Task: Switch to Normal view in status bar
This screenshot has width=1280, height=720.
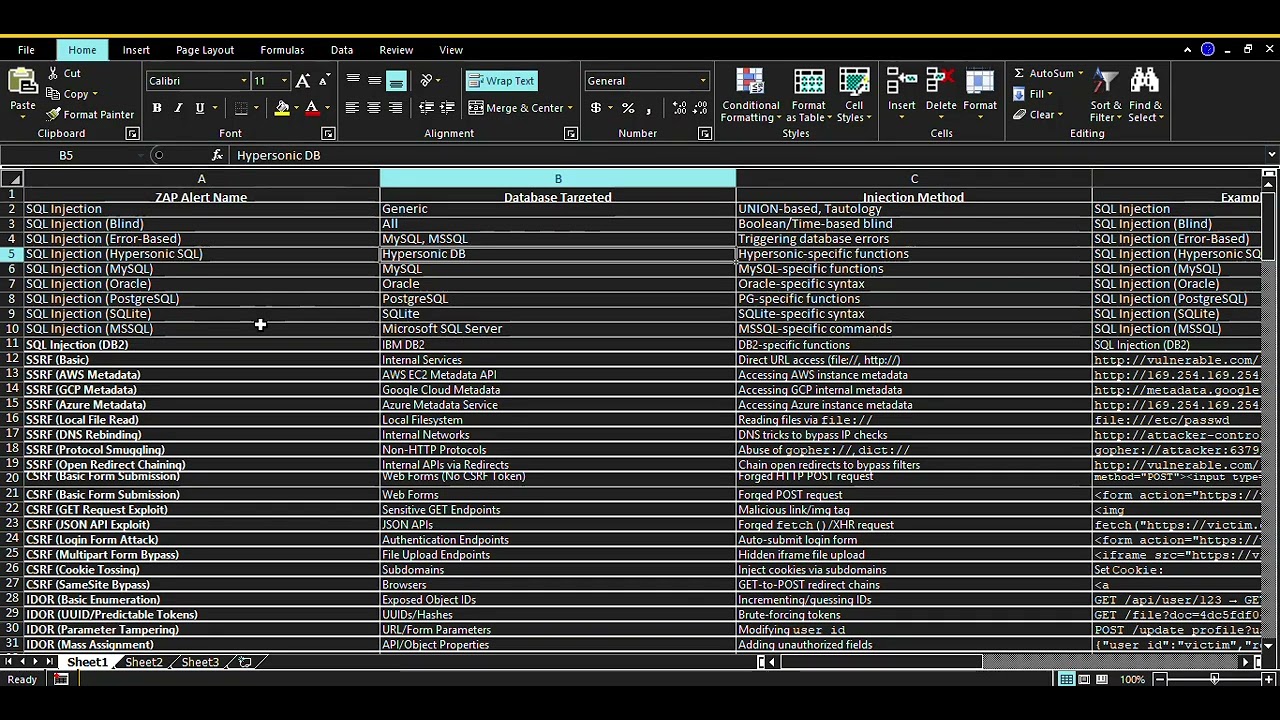Action: (x=1067, y=680)
